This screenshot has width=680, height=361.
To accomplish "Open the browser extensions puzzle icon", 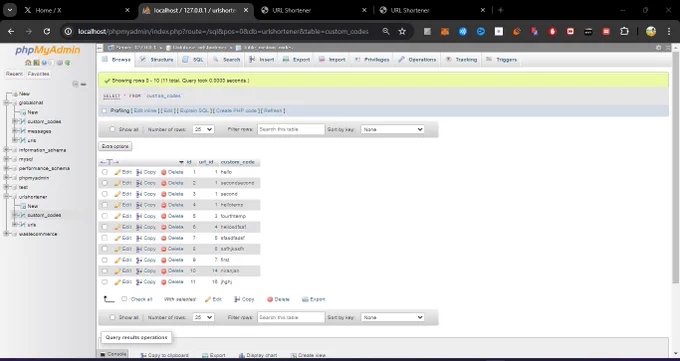I will (624, 31).
